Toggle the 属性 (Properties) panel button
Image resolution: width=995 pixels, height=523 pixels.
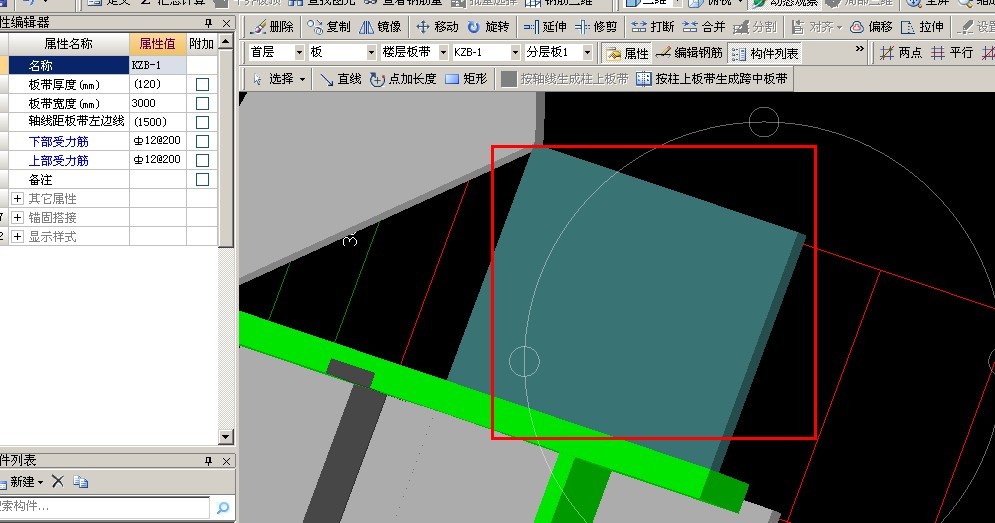pyautogui.click(x=627, y=53)
